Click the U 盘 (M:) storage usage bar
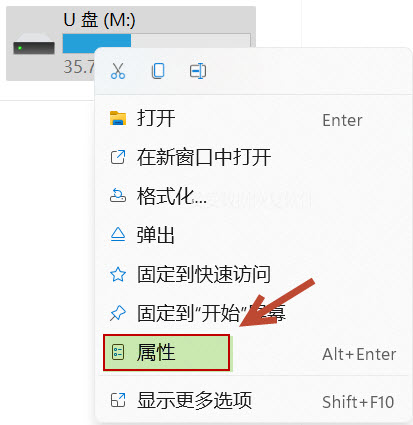 (x=157, y=43)
